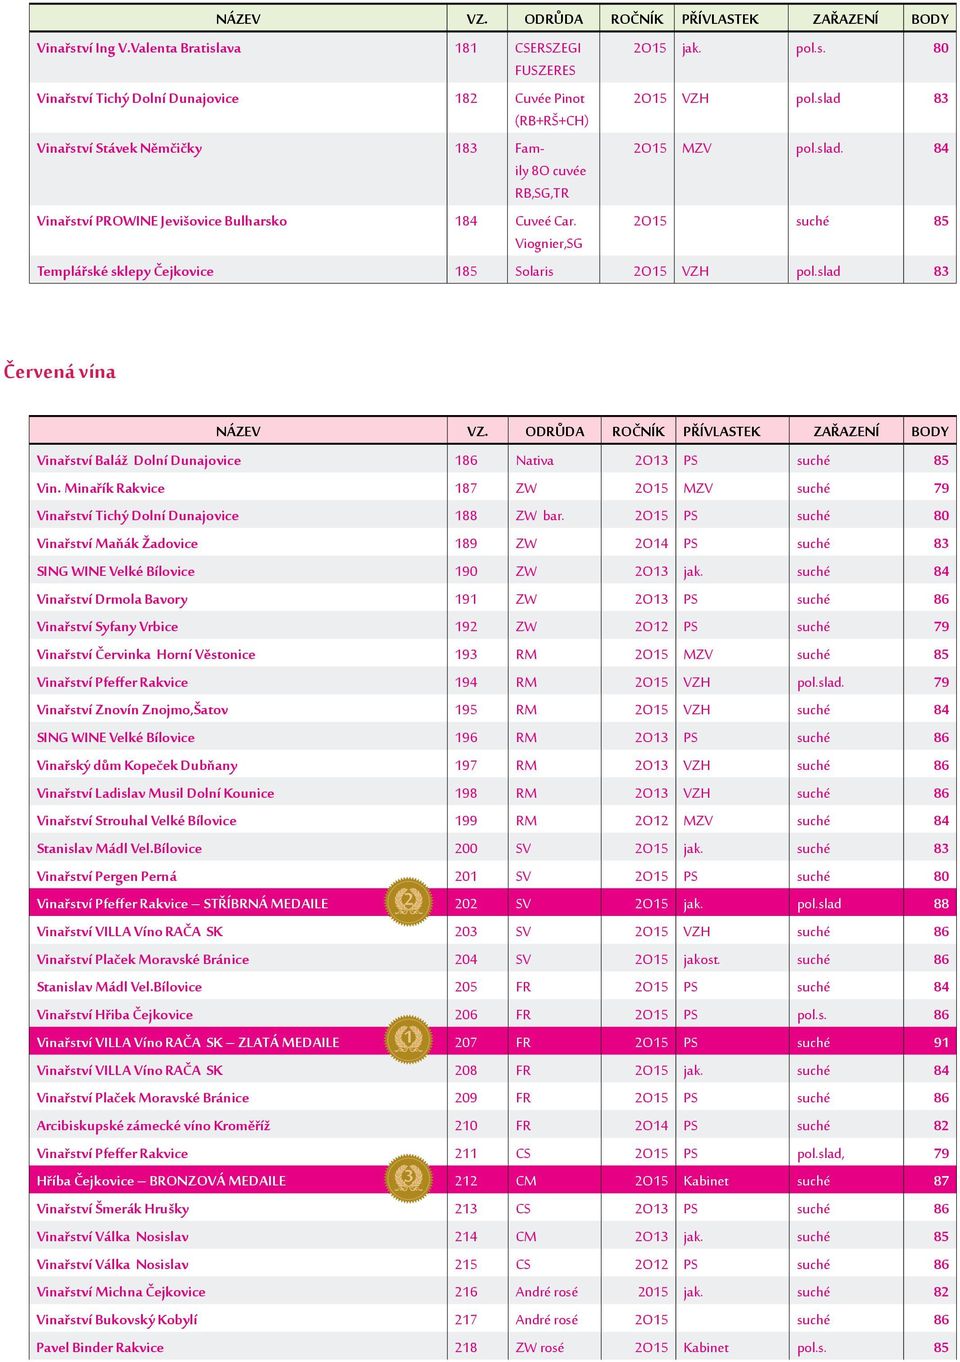Select 'Vinařství Strouhal Velké Bílovice' entry
The width and height of the screenshot is (960, 1362).
pos(137,821)
